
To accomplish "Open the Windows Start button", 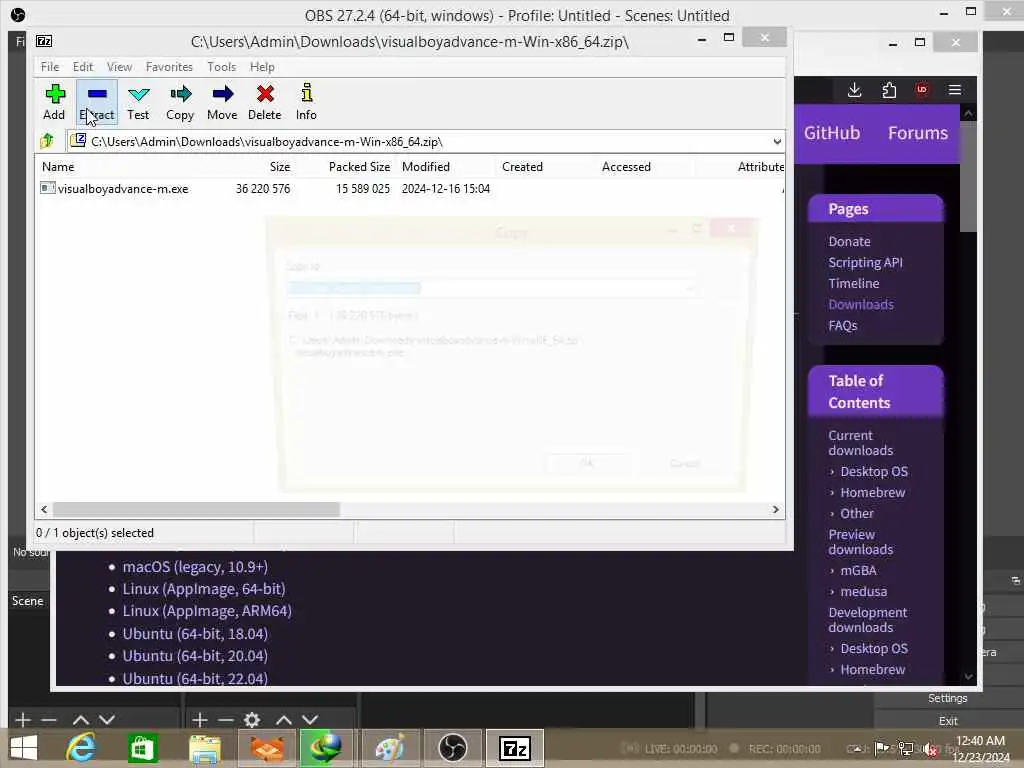I will [24, 748].
